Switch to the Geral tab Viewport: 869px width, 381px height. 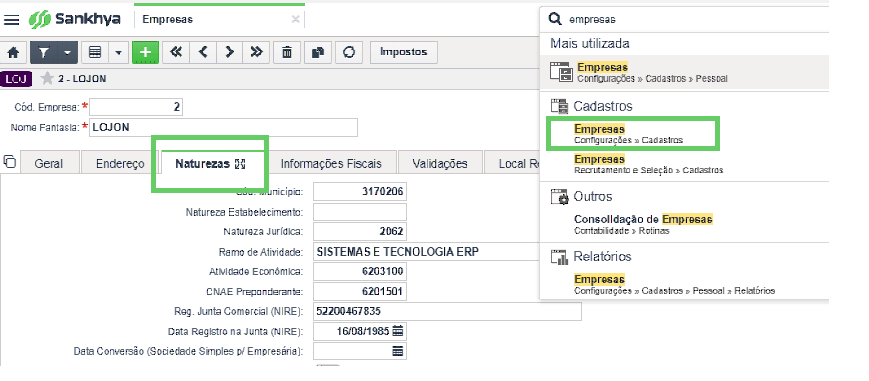tap(49, 164)
